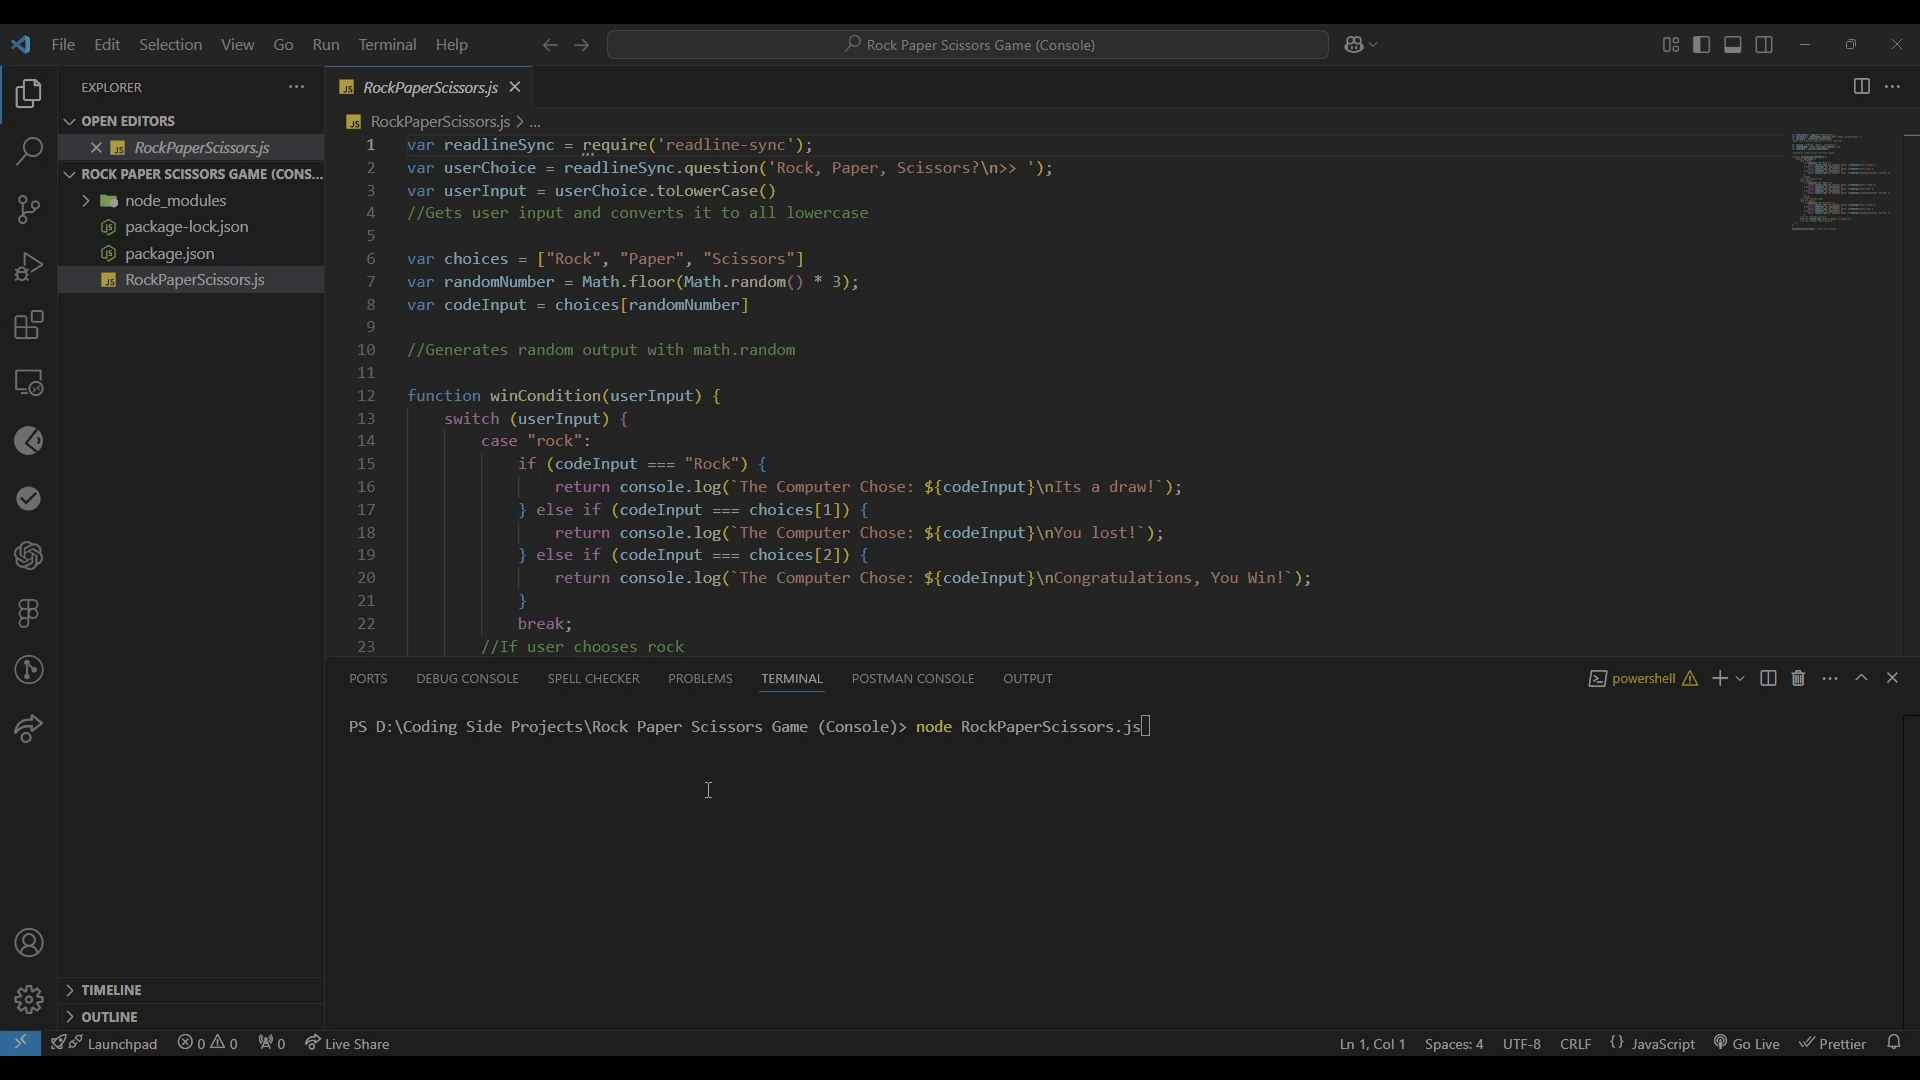
Task: Open Remote Explorer in activity bar
Action: click(x=29, y=383)
